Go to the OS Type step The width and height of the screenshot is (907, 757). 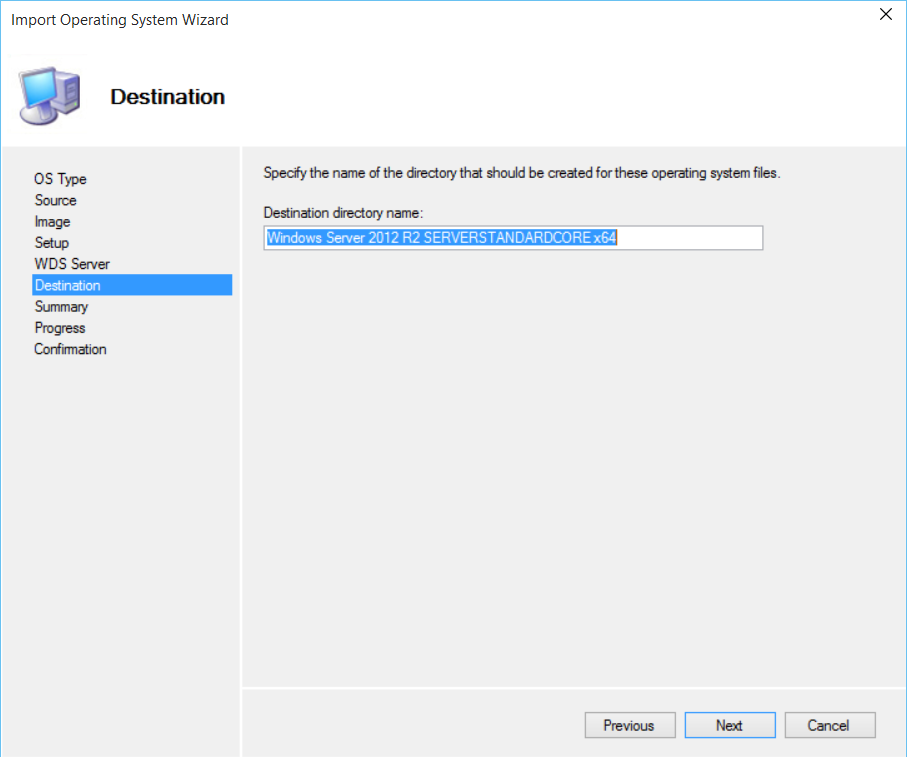click(x=60, y=179)
